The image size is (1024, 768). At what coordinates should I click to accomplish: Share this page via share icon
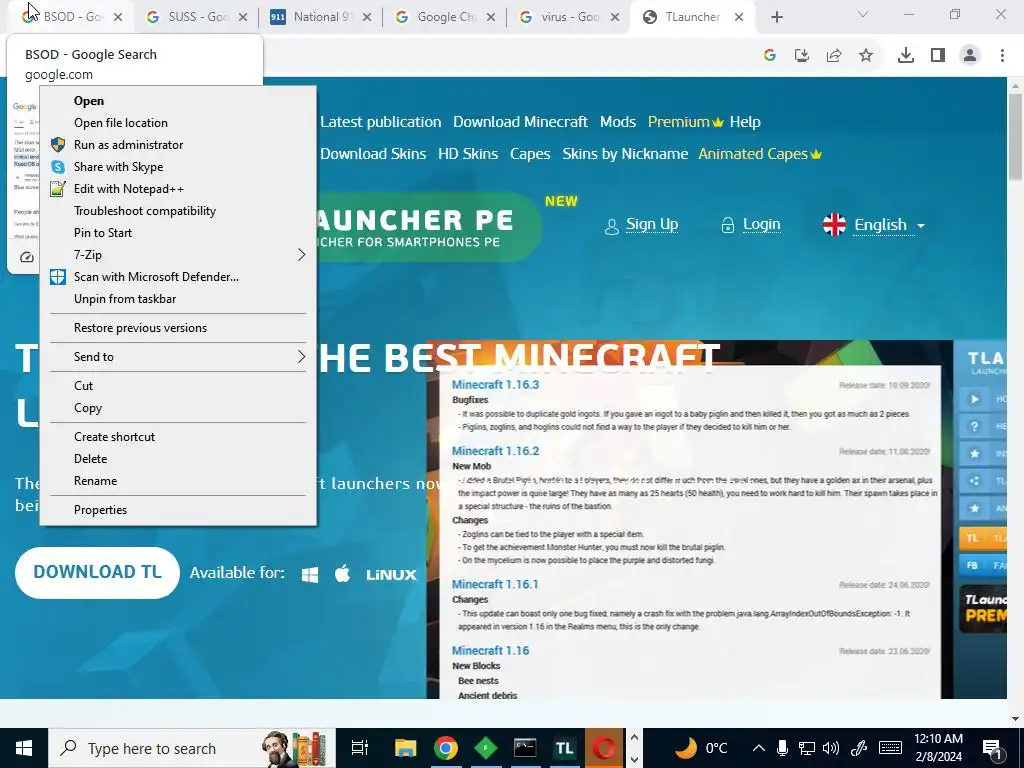pyautogui.click(x=834, y=56)
